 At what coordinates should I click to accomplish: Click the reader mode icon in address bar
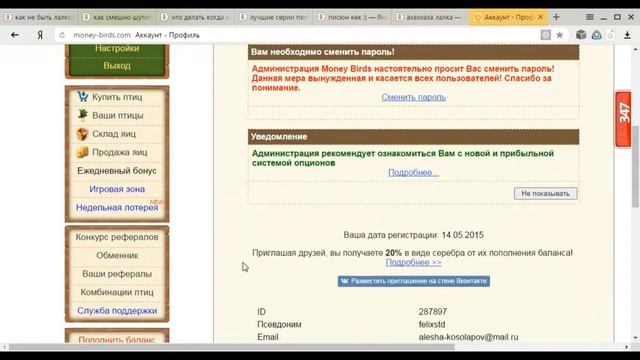545,35
